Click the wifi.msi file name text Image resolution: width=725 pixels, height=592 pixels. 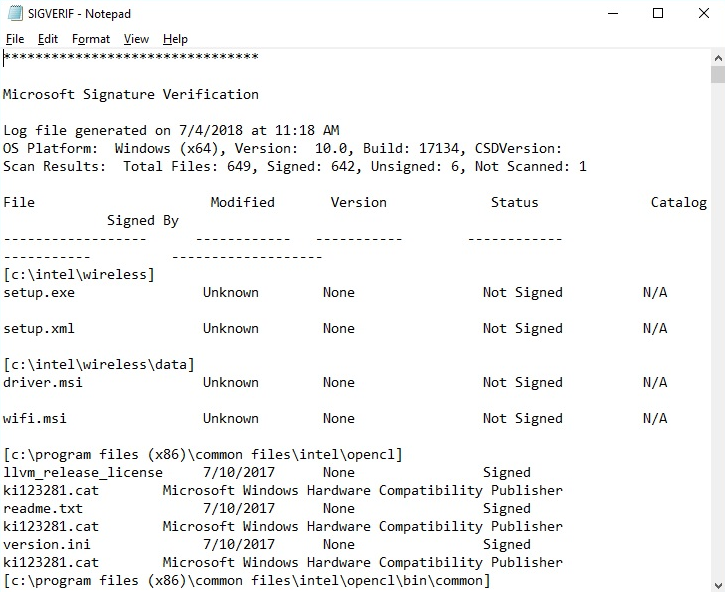[x=35, y=419]
